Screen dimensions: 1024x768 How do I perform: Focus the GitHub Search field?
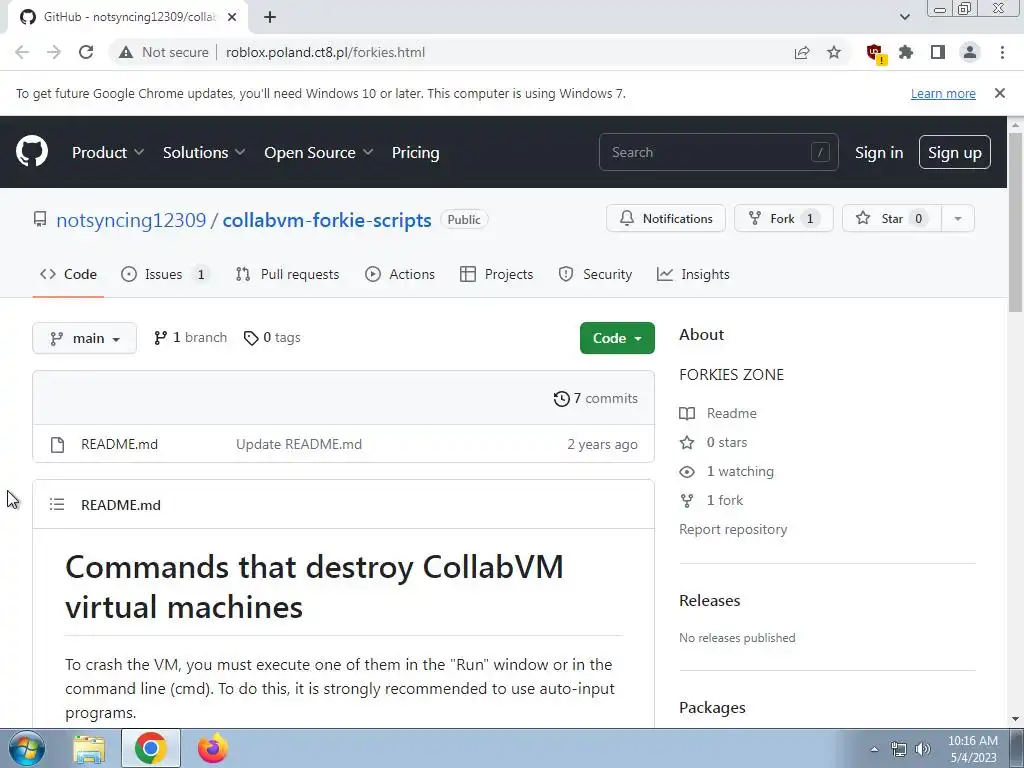718,152
